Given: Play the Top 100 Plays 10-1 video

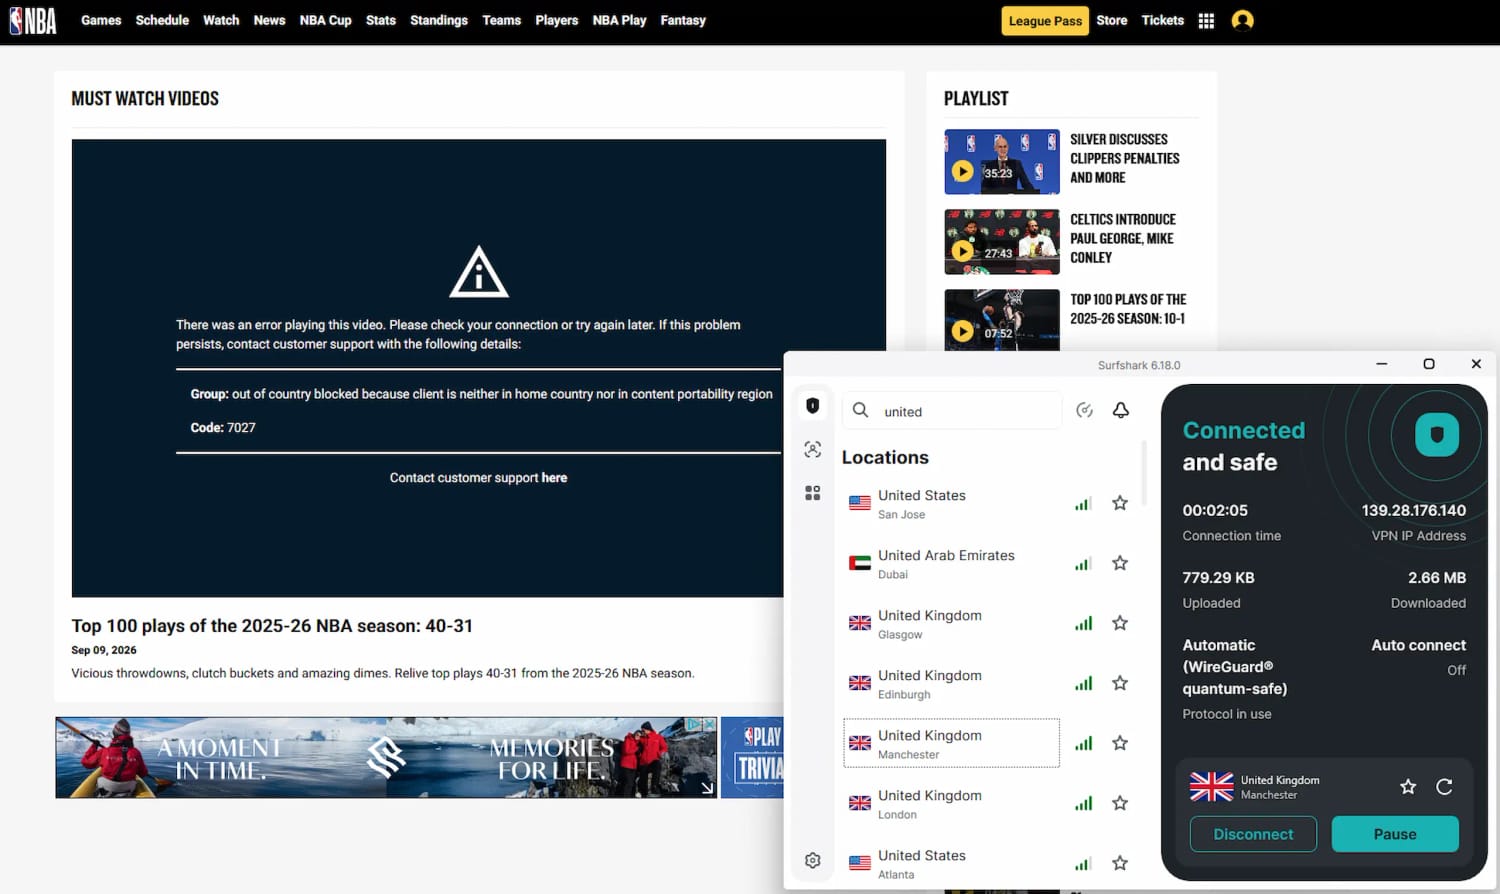Looking at the screenshot, I should 1002,320.
